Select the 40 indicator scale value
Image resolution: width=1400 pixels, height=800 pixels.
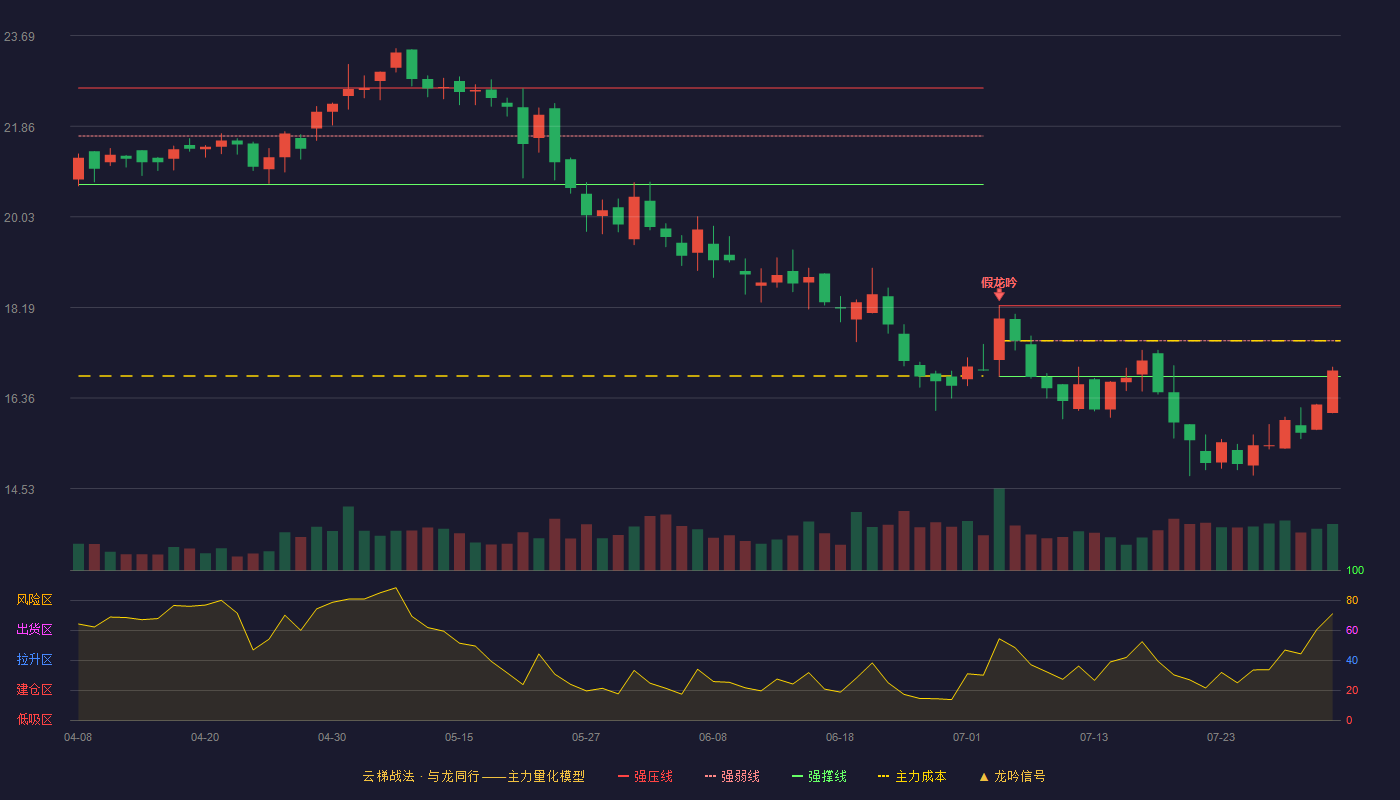tap(1352, 660)
